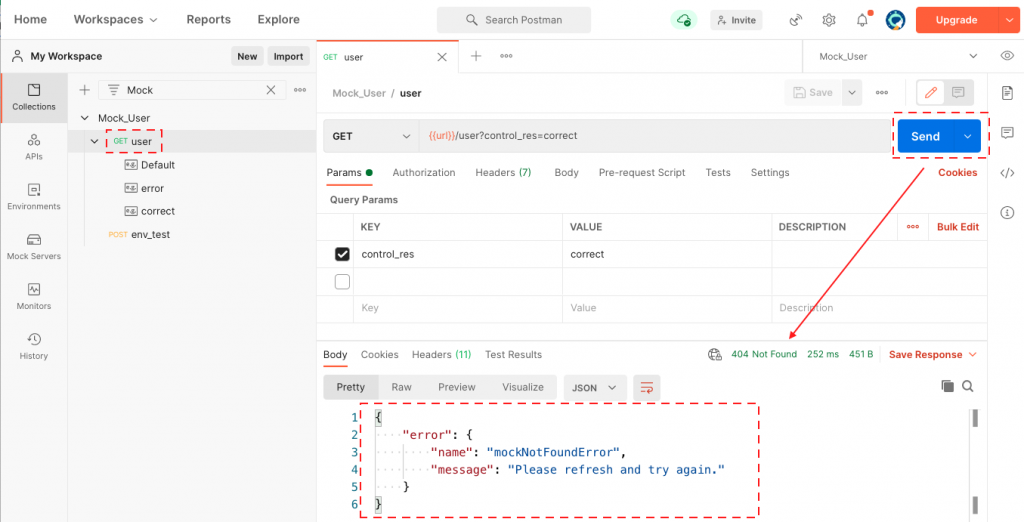This screenshot has height=522, width=1024.
Task: Switch to response Headers (11) tab
Action: click(x=441, y=355)
